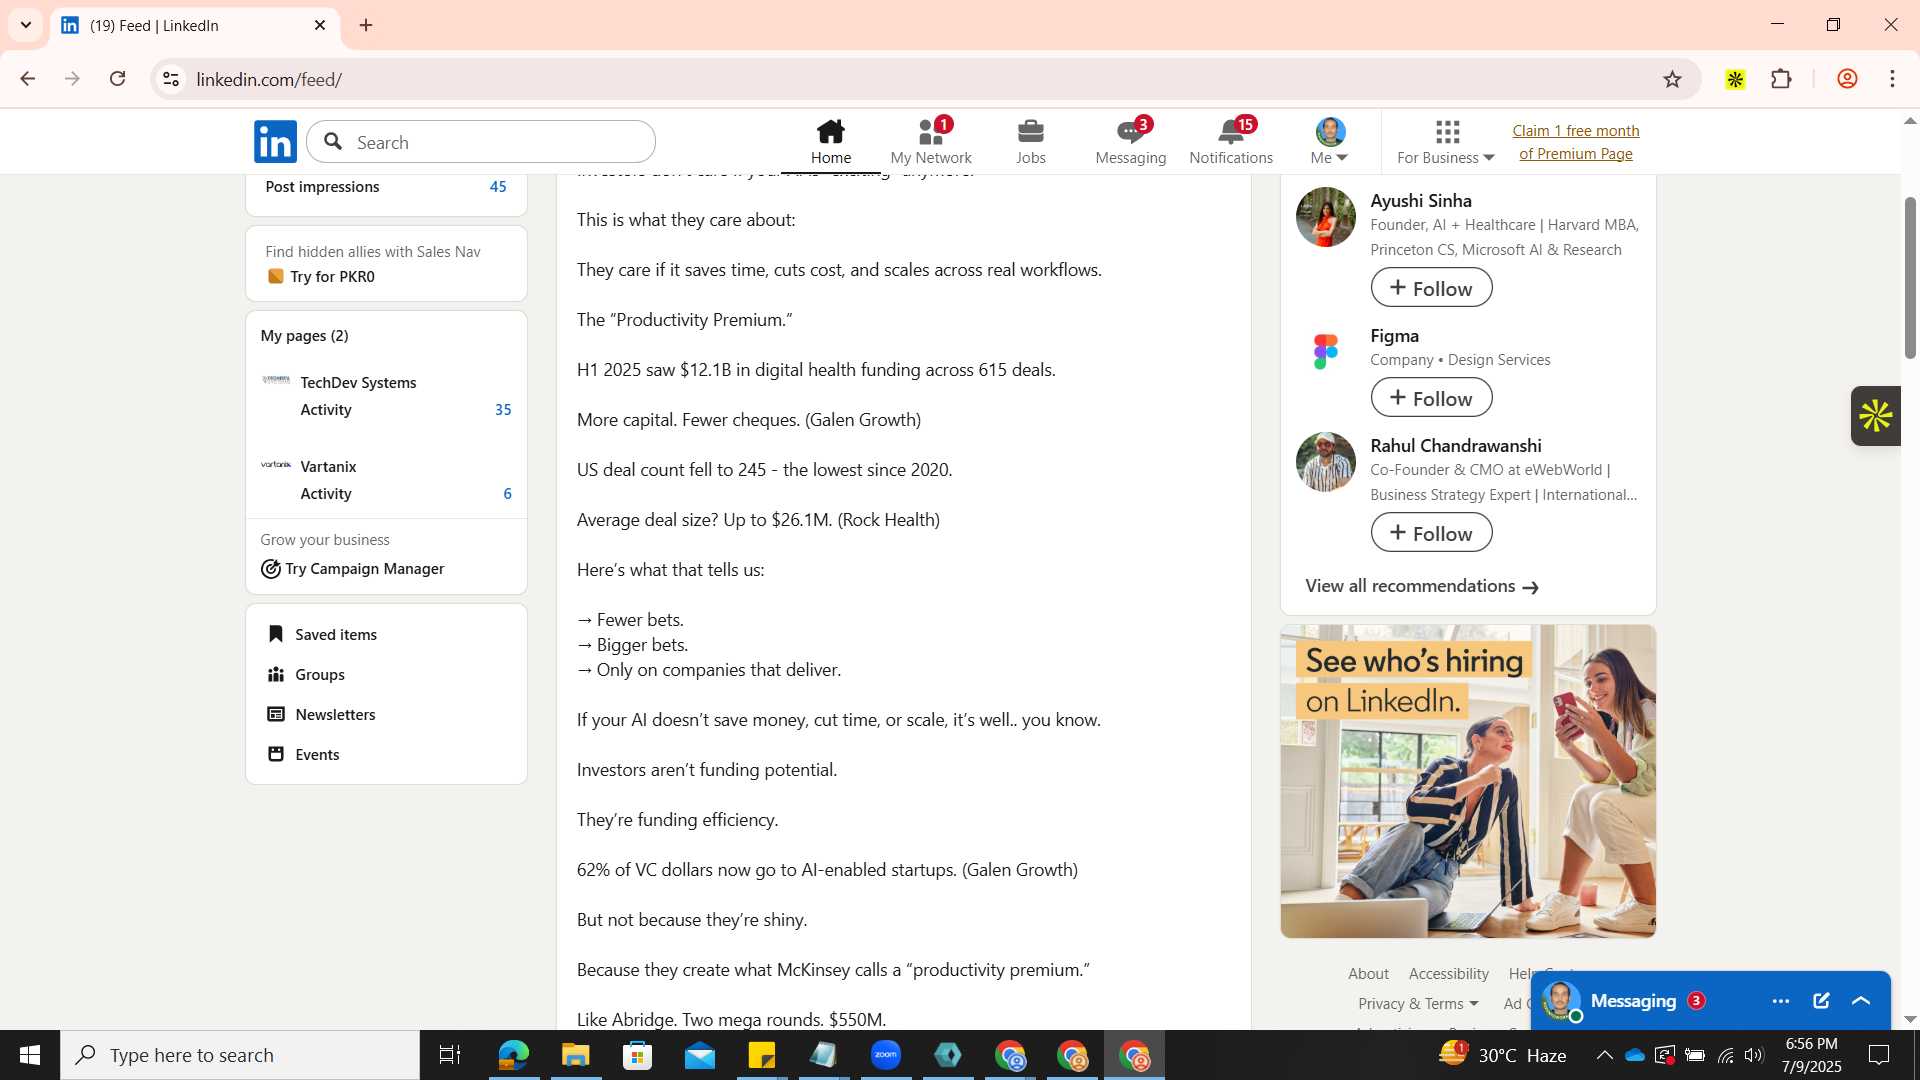This screenshot has width=1920, height=1080.
Task: Follow Ayushi Sinha
Action: tap(1431, 288)
